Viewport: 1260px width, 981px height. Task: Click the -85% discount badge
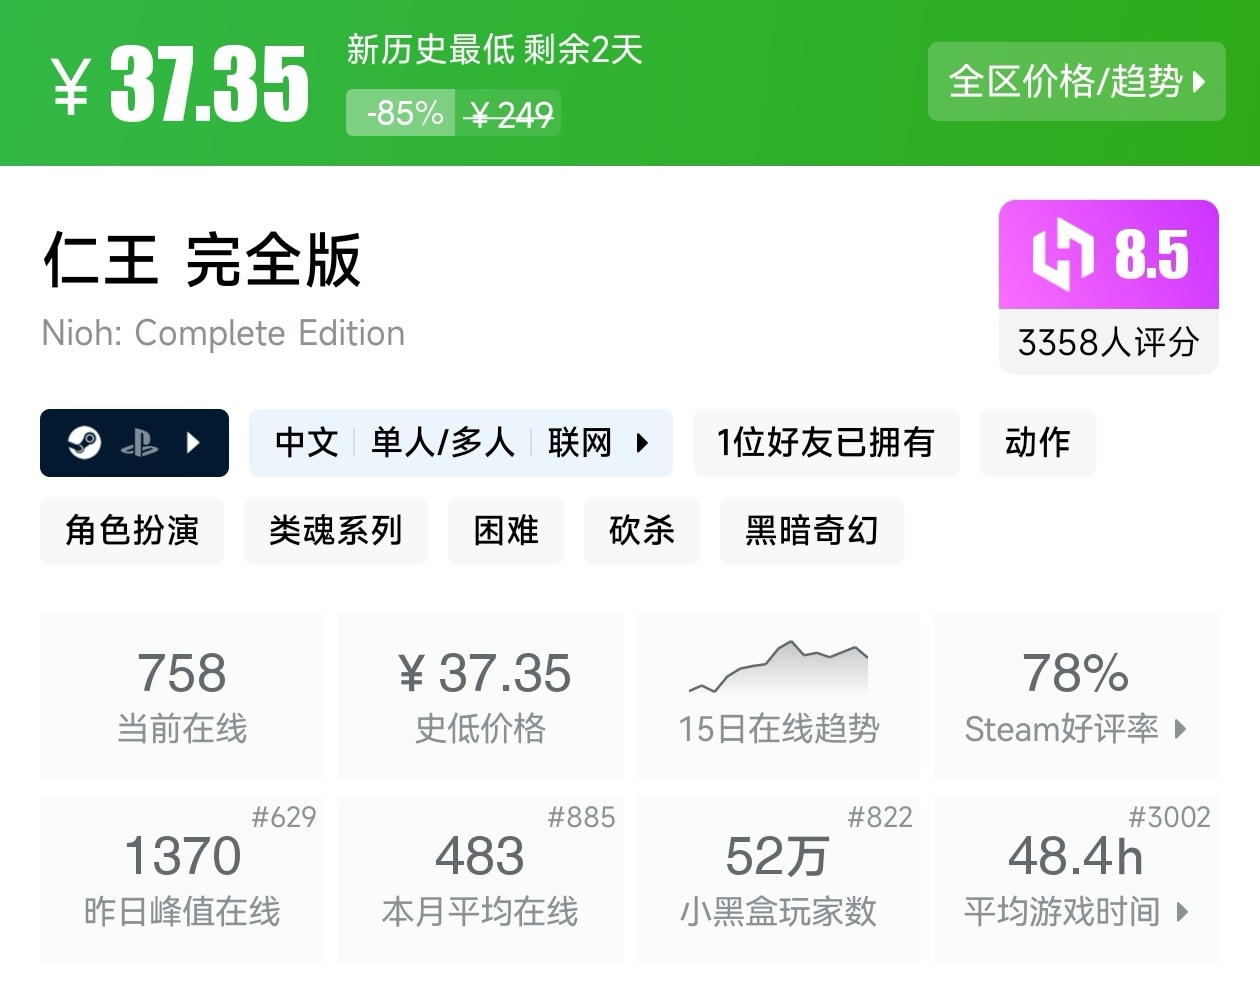pyautogui.click(x=401, y=113)
